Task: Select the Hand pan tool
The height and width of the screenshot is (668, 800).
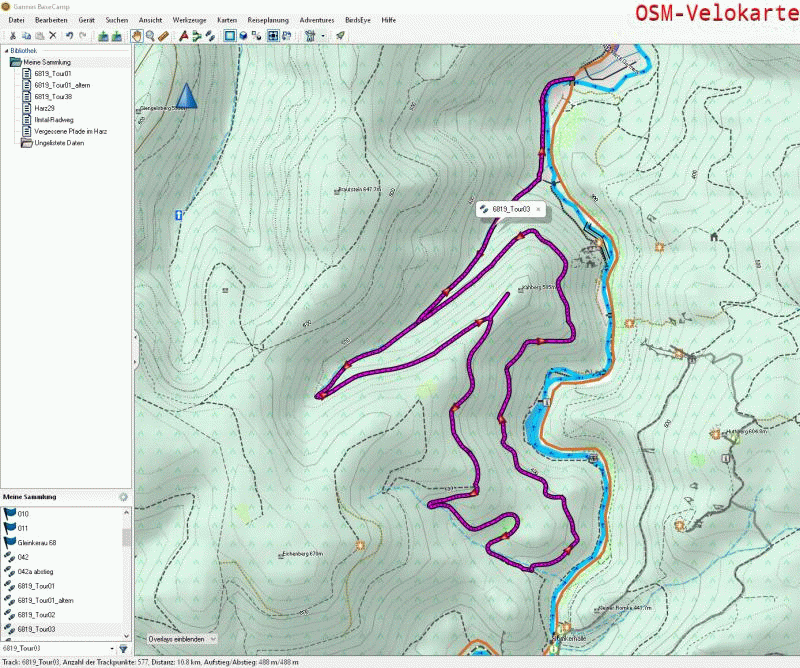Action: (x=137, y=36)
